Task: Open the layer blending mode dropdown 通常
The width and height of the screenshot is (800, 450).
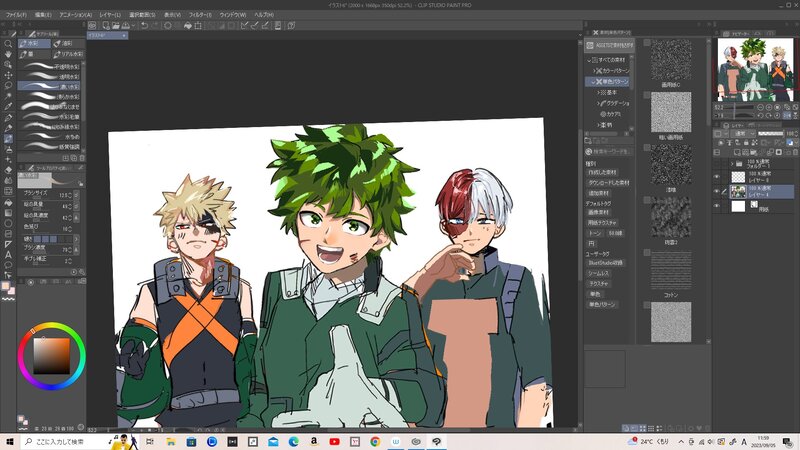Action: 743,133
